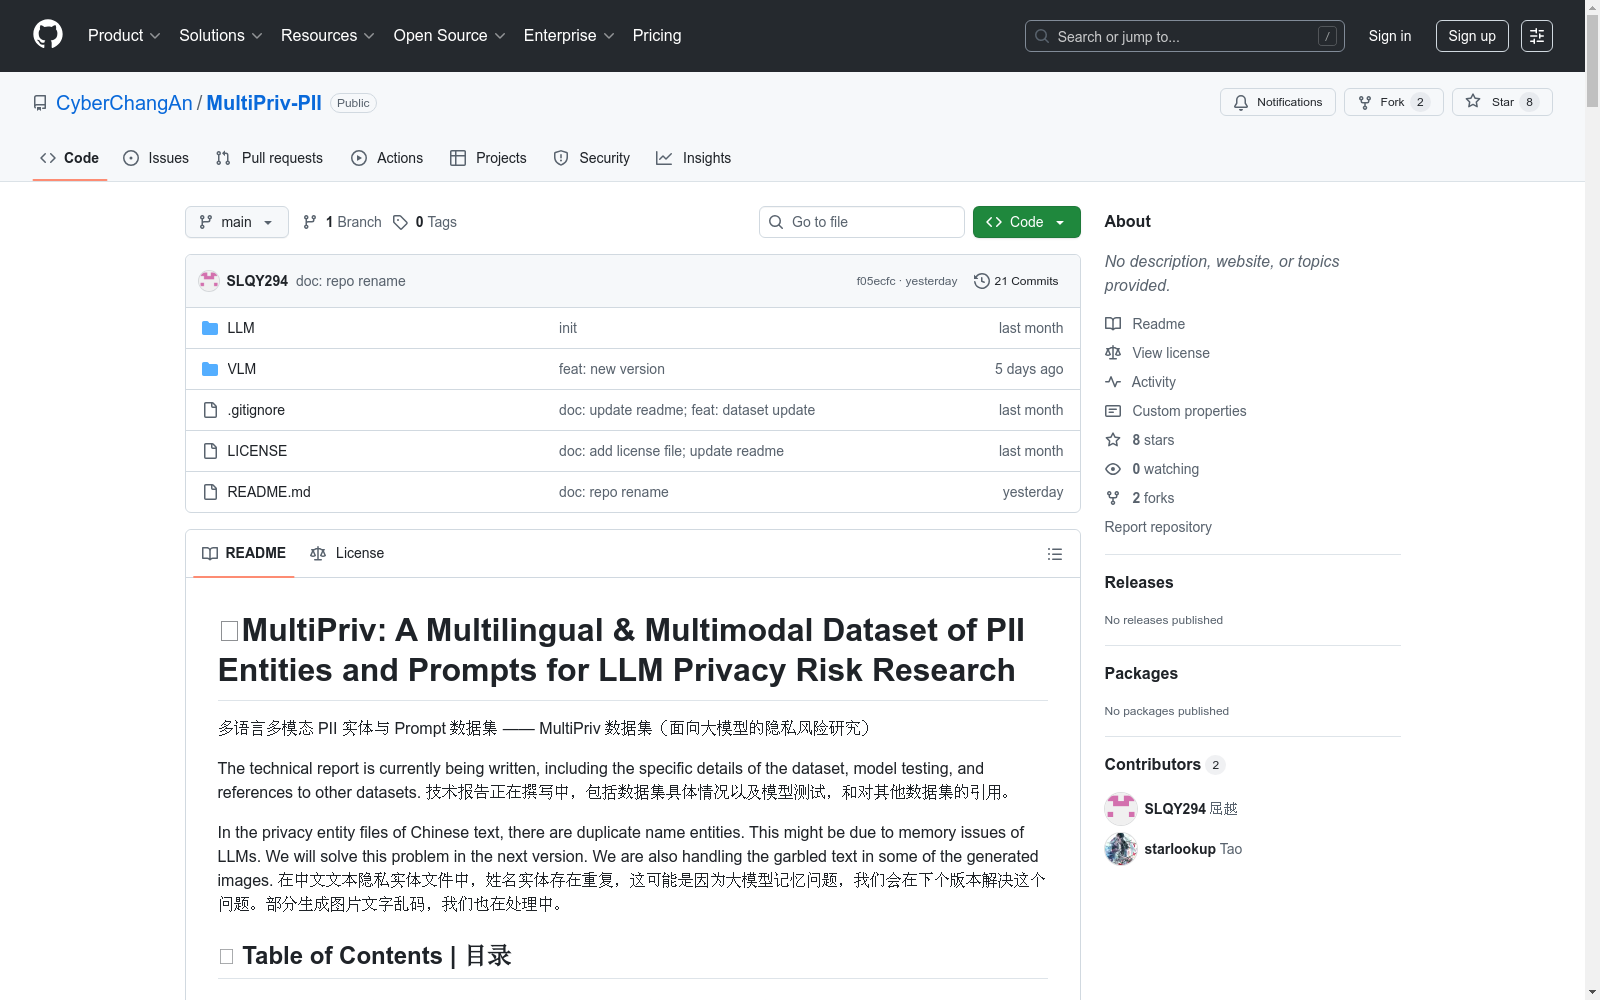Click the tag icon next to Tags
This screenshot has width=1600, height=1000.
pos(400,222)
